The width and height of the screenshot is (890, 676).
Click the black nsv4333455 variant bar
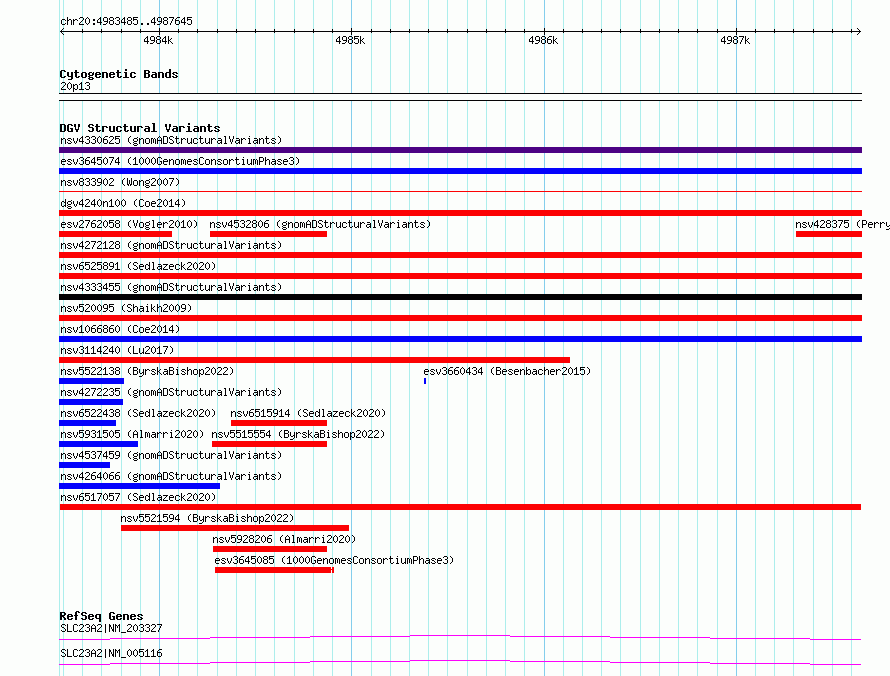click(460, 297)
